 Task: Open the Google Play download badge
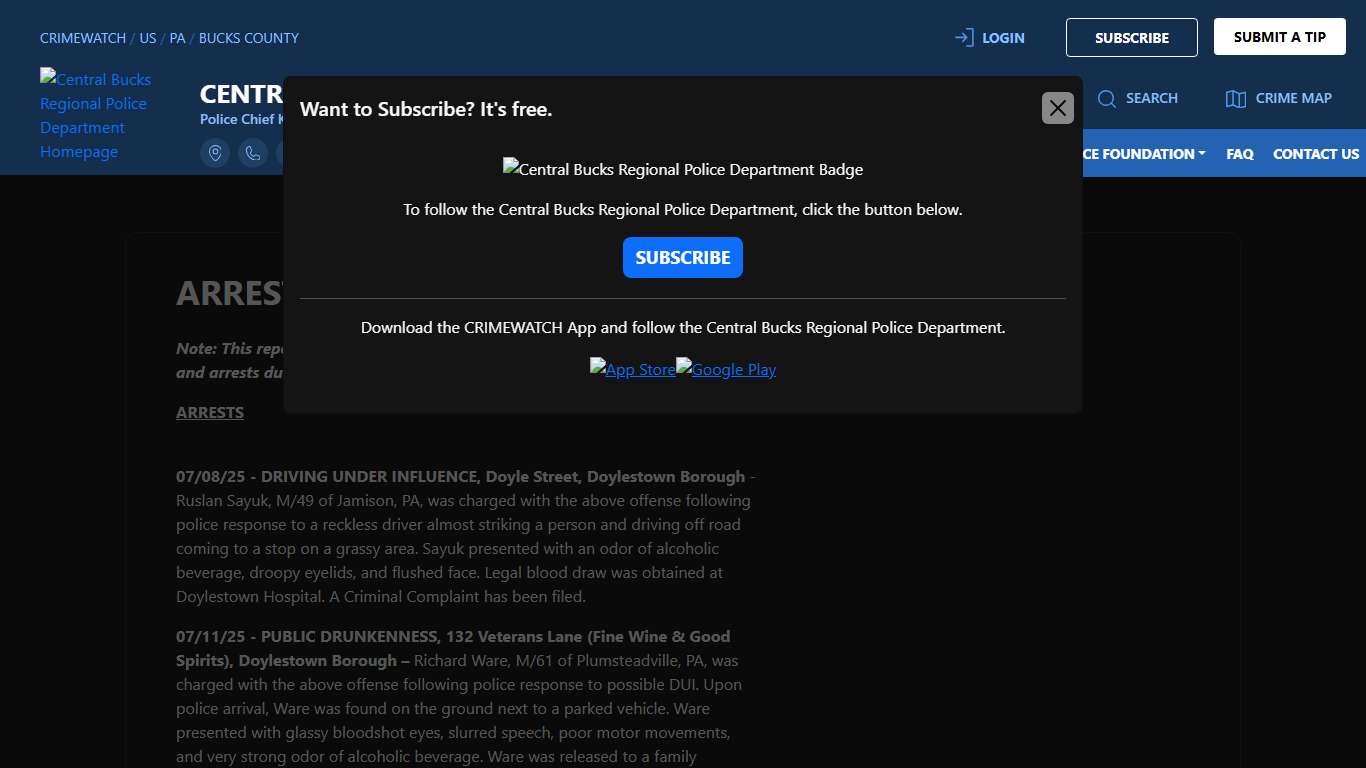pos(726,369)
